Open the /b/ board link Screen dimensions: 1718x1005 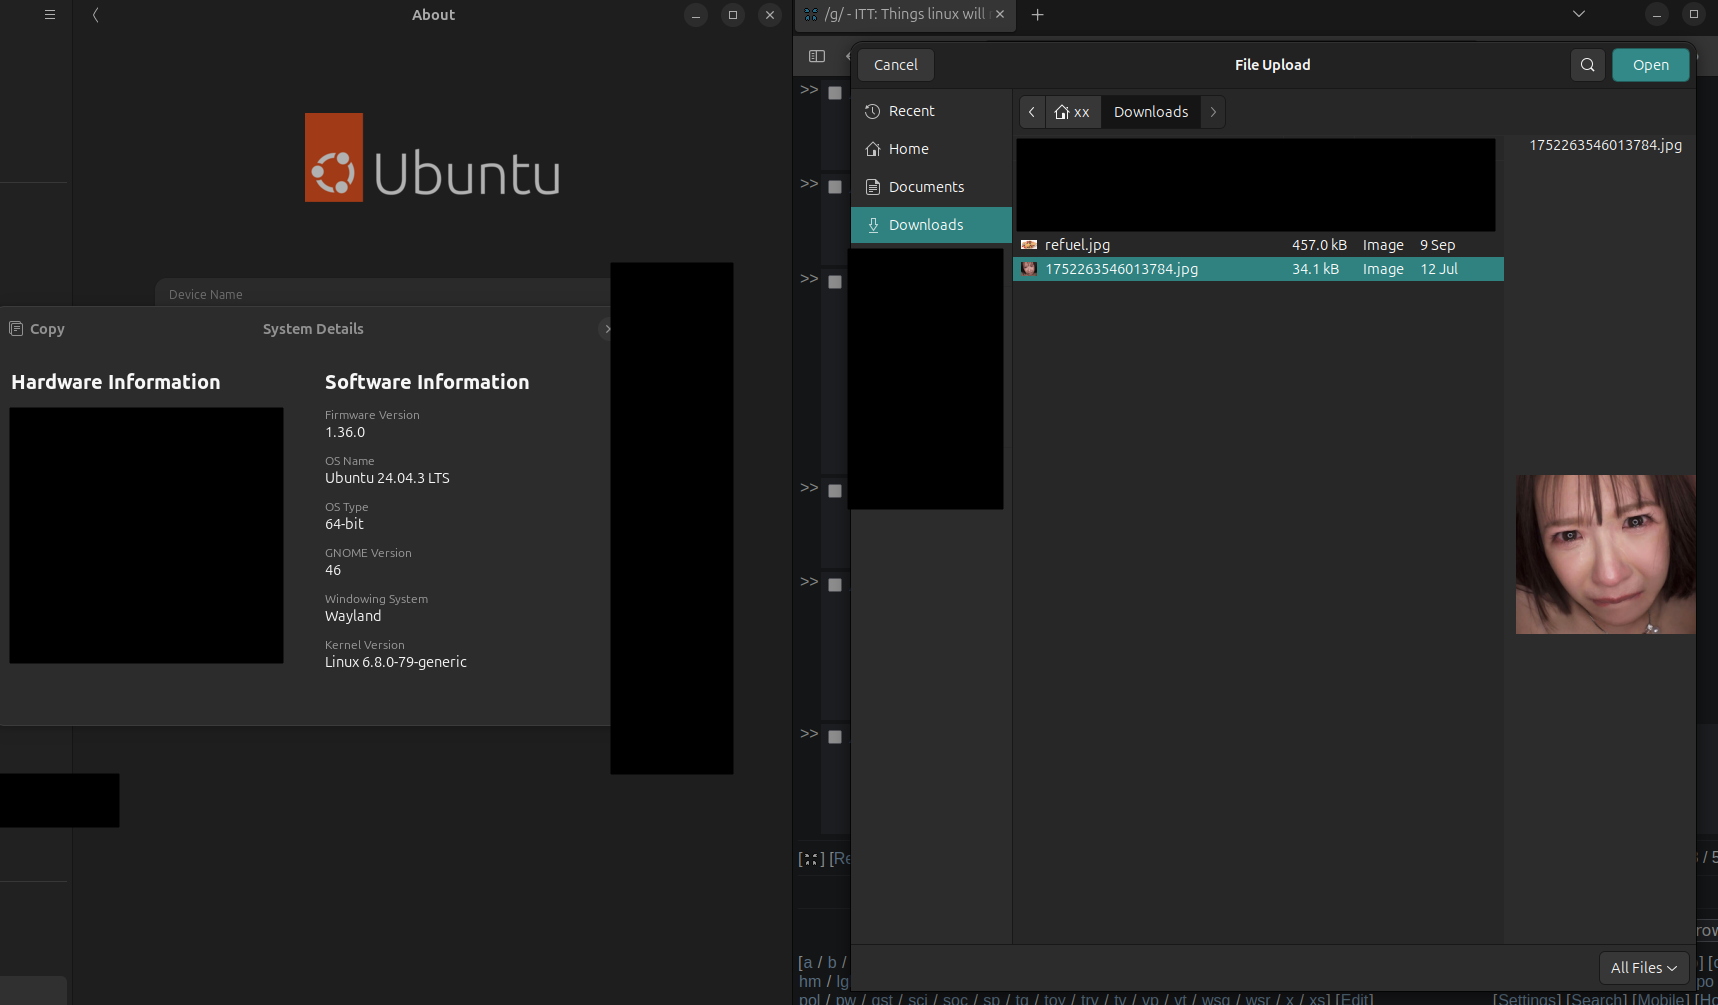[832, 963]
